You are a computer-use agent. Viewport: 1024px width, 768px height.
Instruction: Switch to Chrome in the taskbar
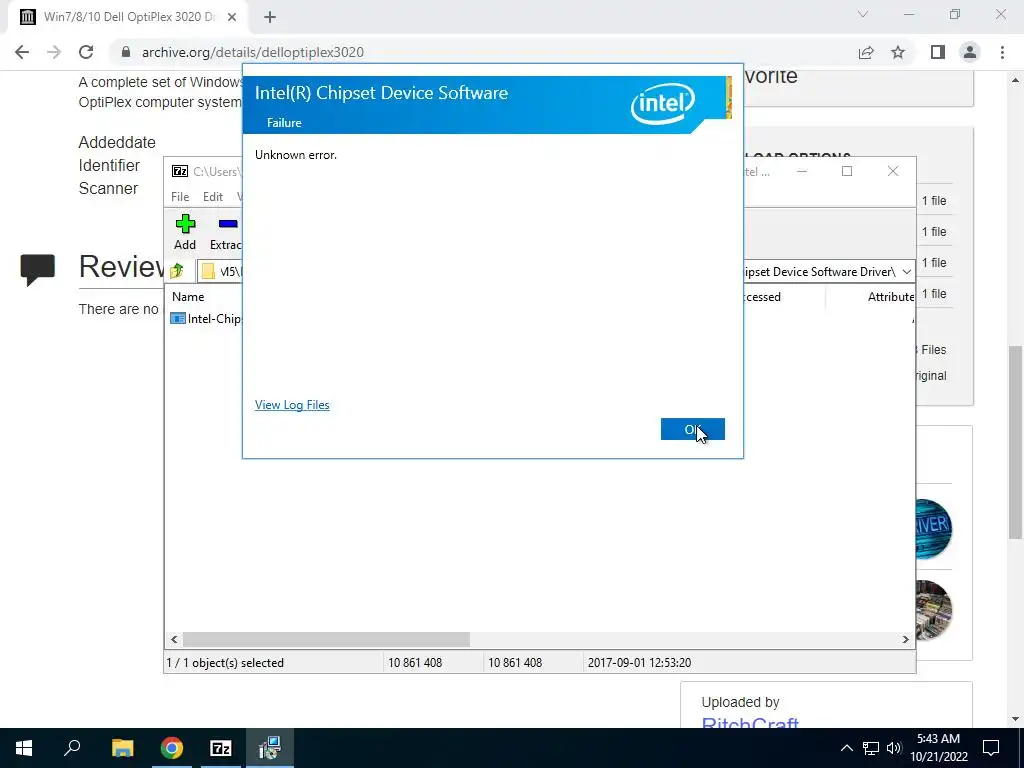coord(172,748)
